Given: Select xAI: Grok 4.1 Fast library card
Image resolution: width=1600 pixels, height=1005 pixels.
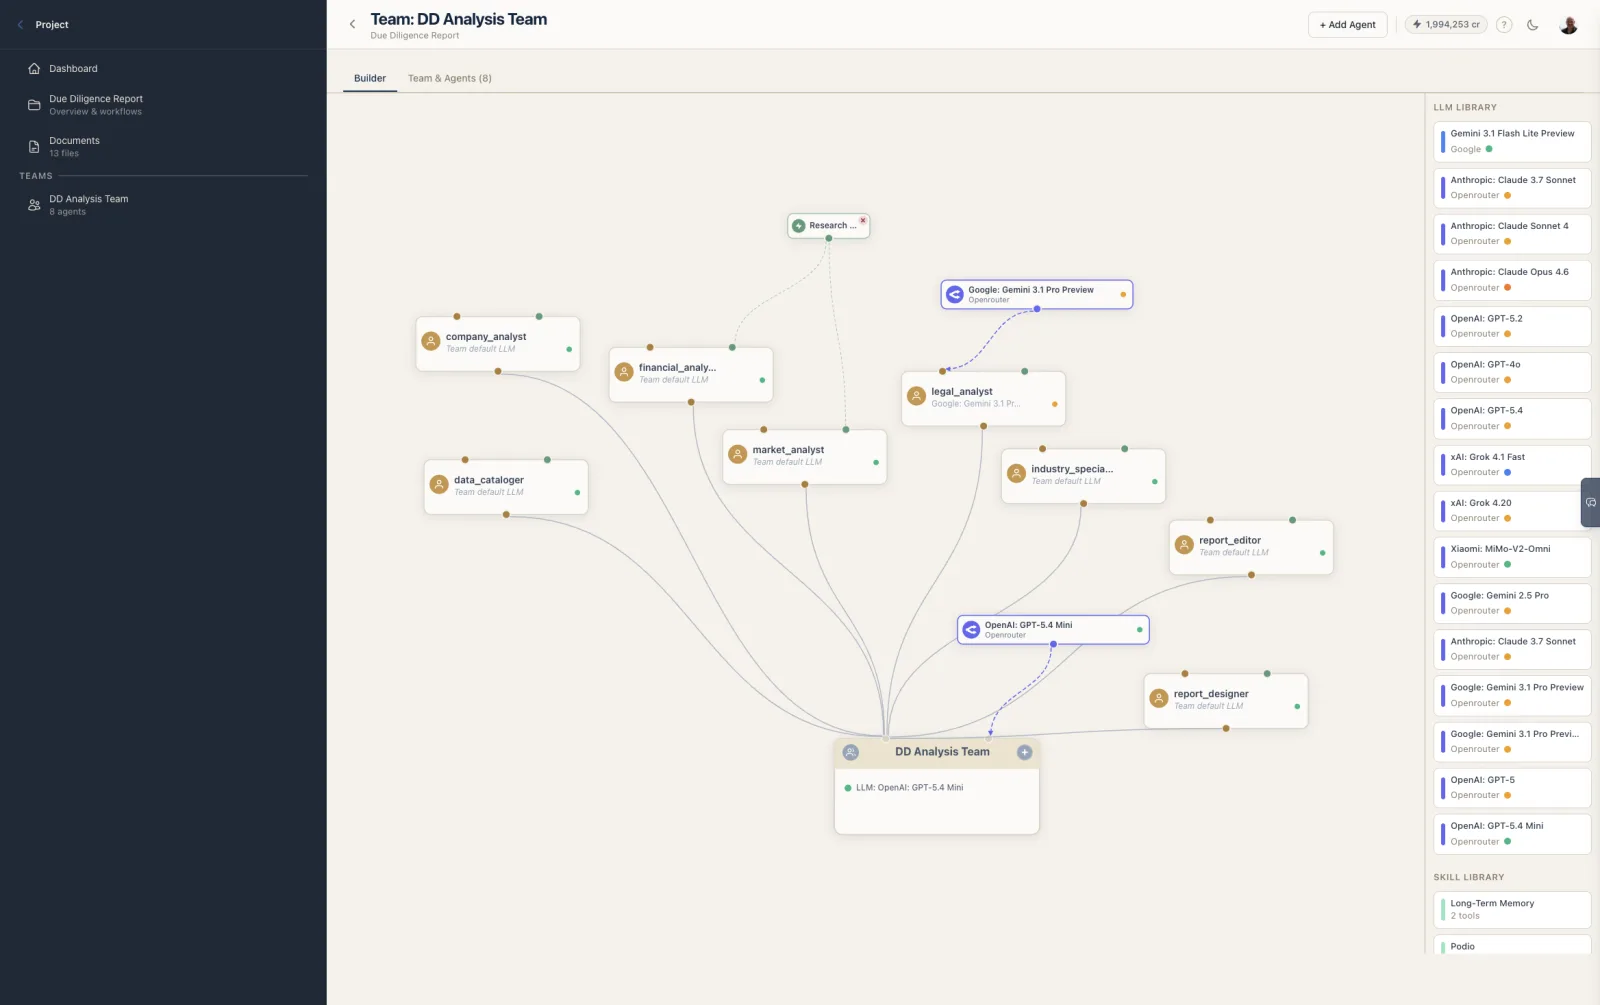Looking at the screenshot, I should 1512,465.
